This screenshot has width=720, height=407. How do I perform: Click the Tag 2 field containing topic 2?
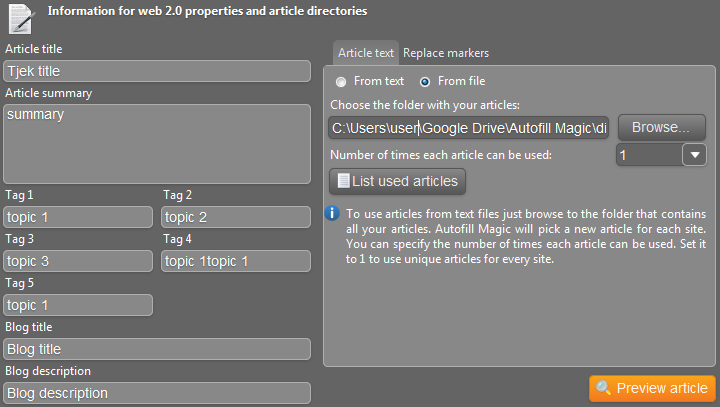click(x=236, y=217)
